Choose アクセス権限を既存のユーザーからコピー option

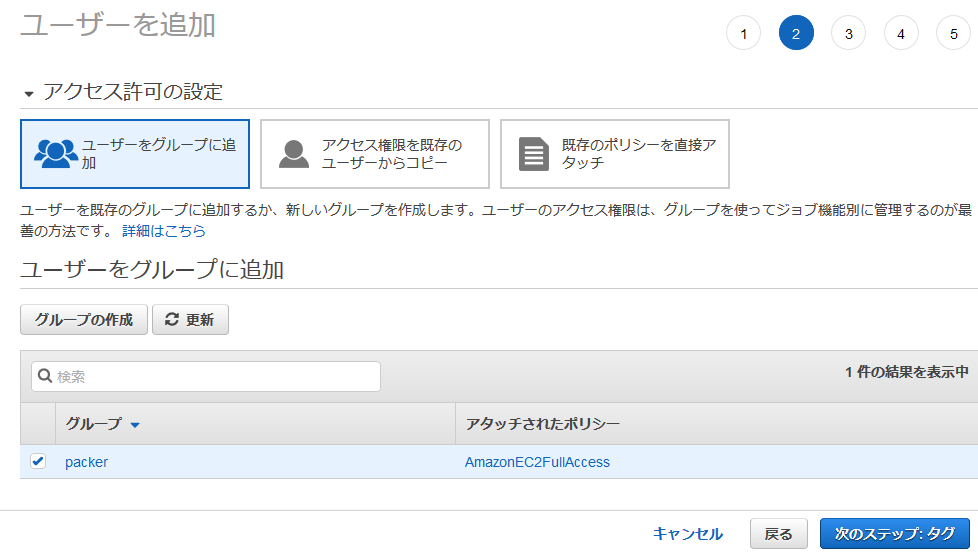pos(375,154)
